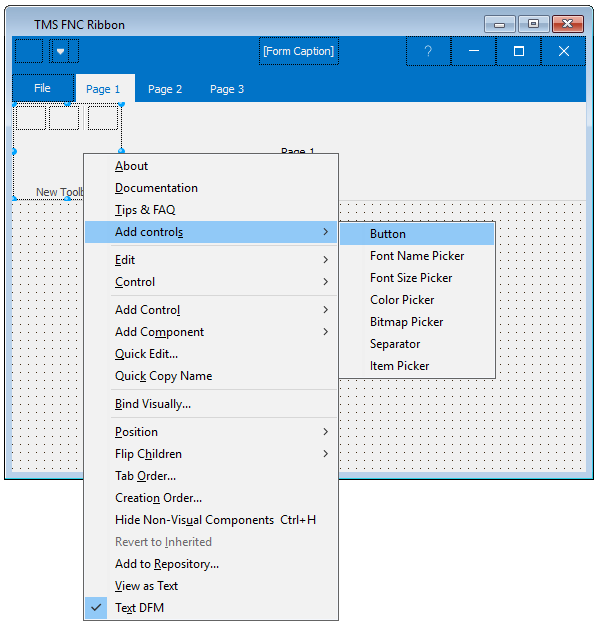
Task: Open the File ribbon tab
Action: [43, 88]
